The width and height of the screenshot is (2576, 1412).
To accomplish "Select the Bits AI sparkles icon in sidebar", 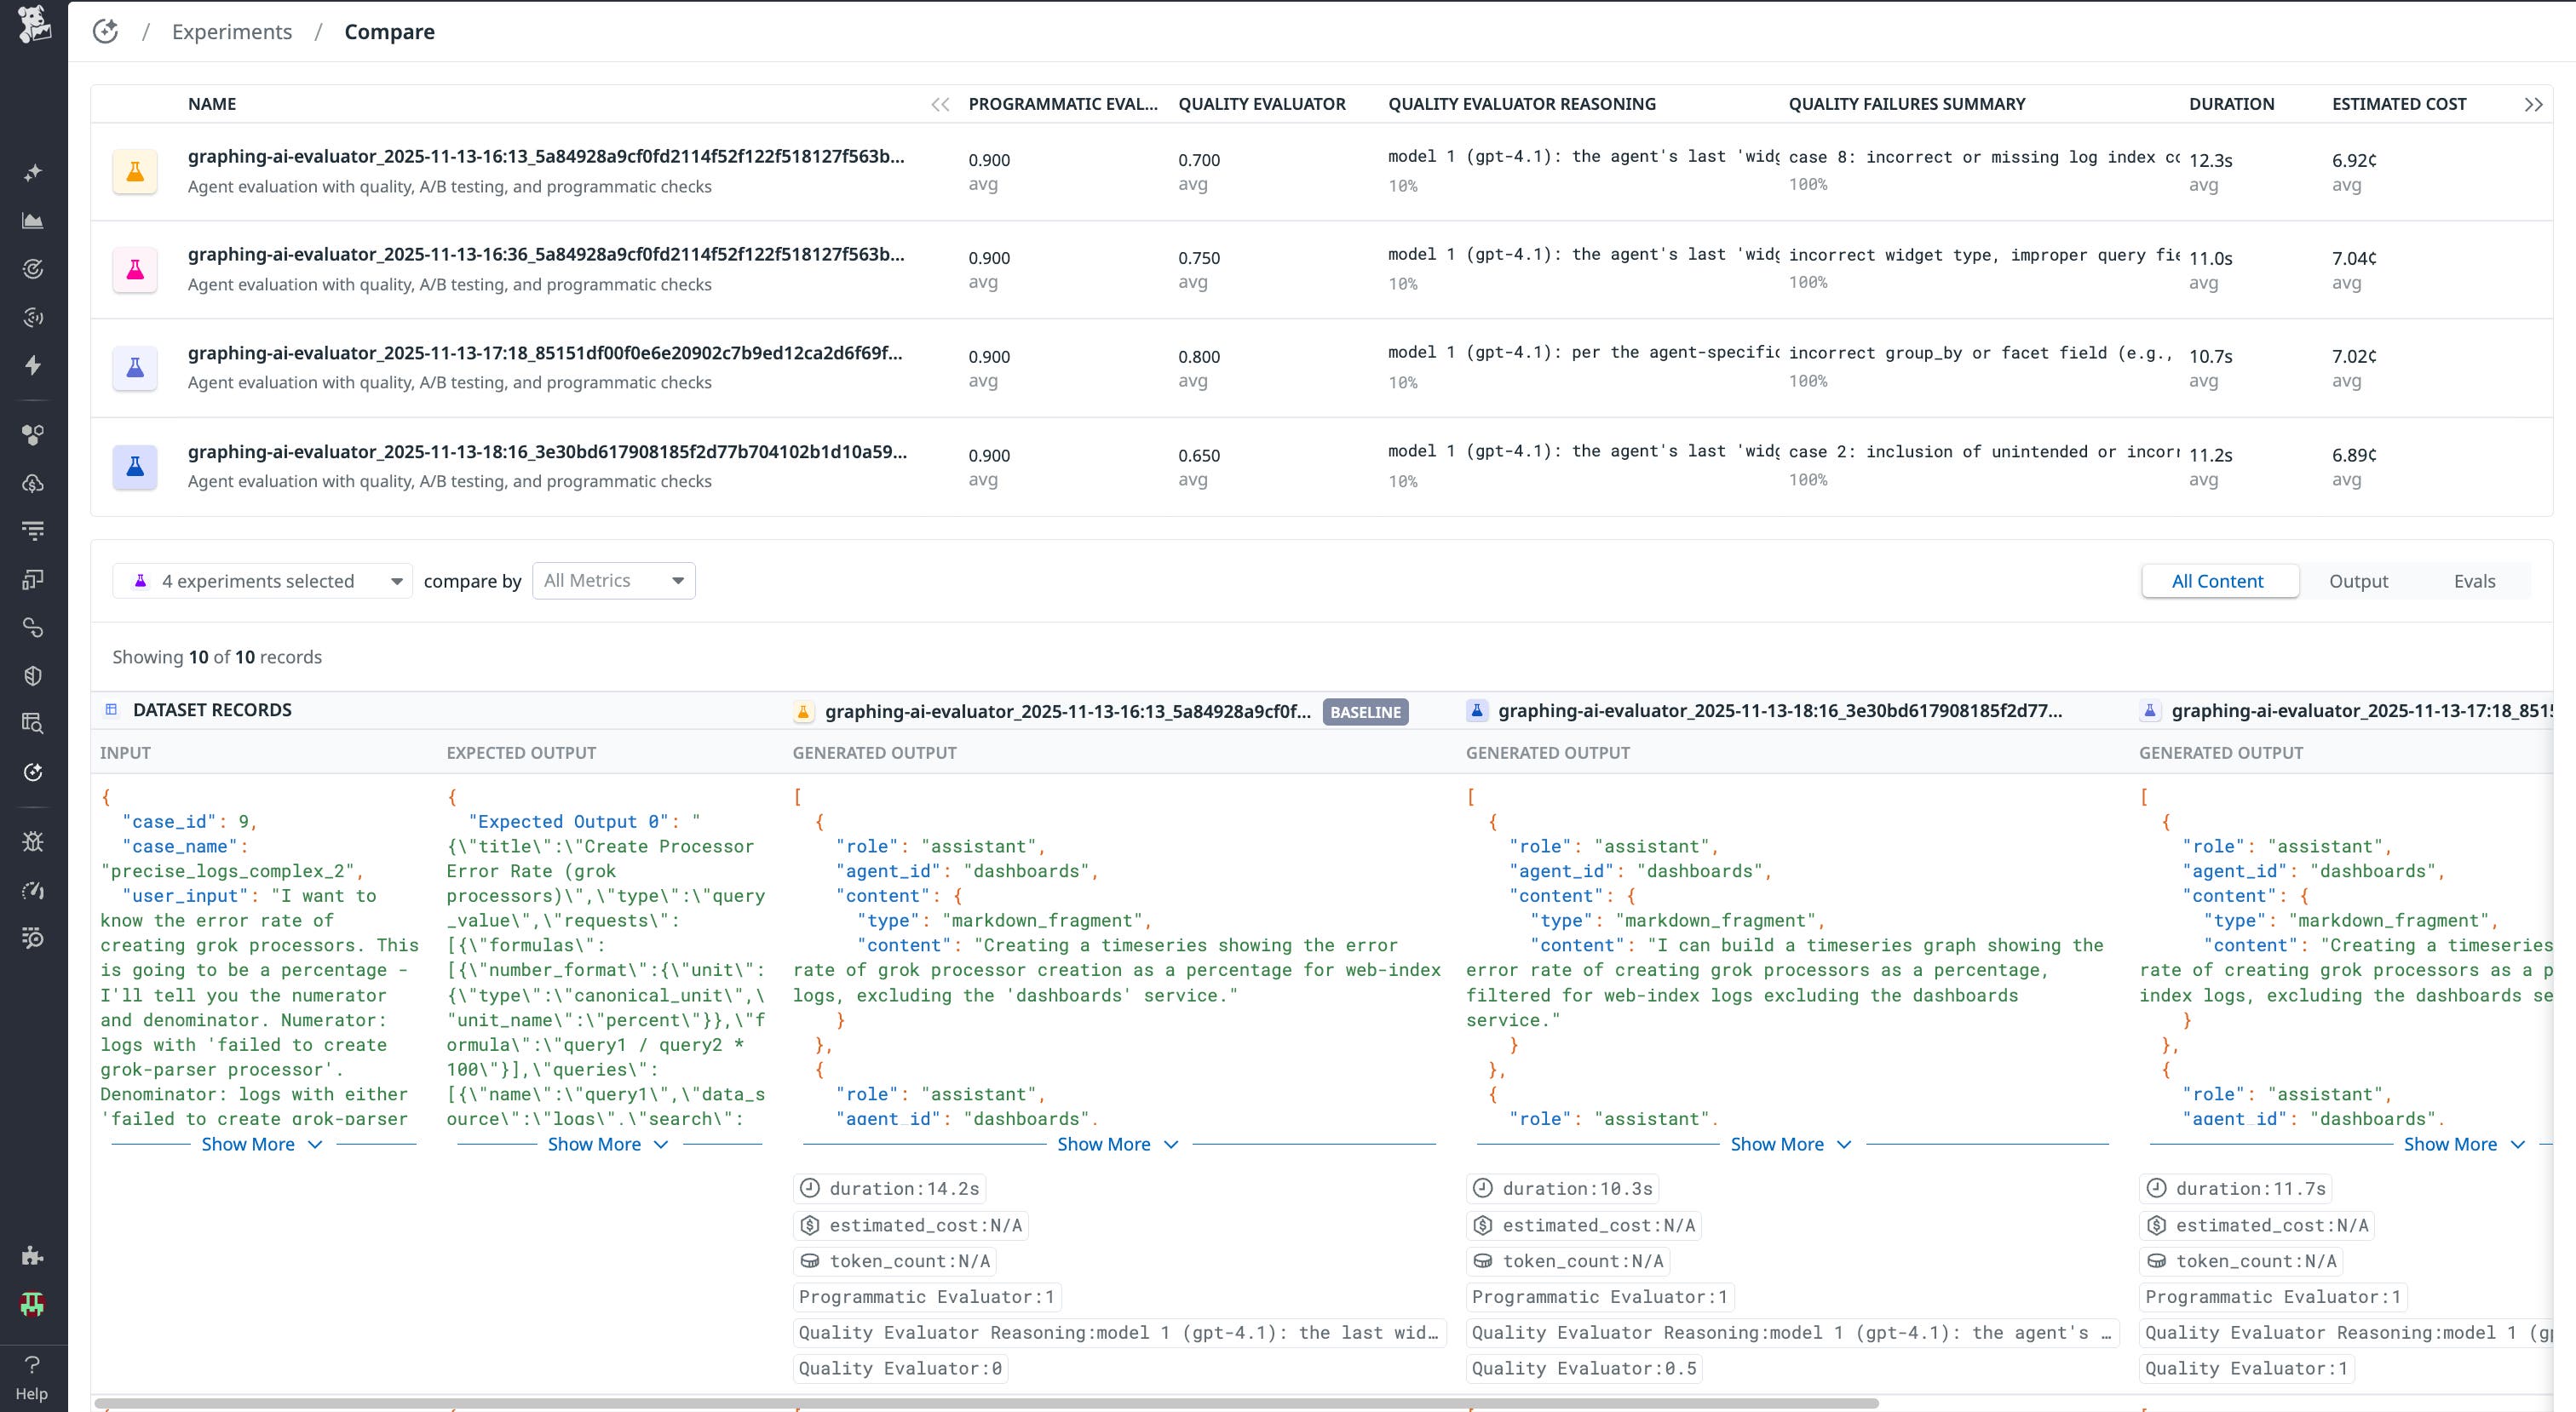I will point(33,171).
